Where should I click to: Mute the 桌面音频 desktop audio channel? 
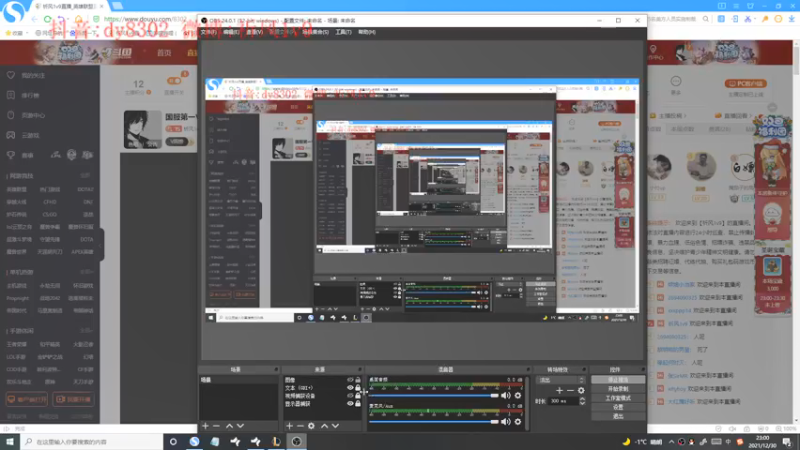coord(506,395)
